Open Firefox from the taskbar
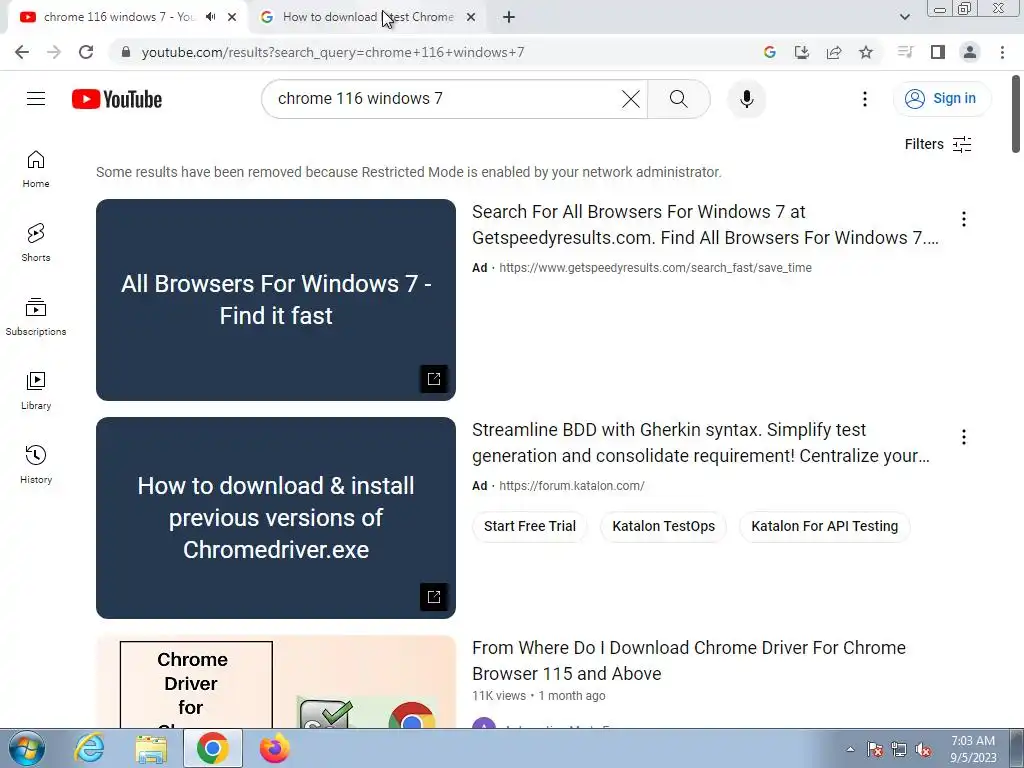Screen dimensions: 1024x768 tap(274, 748)
